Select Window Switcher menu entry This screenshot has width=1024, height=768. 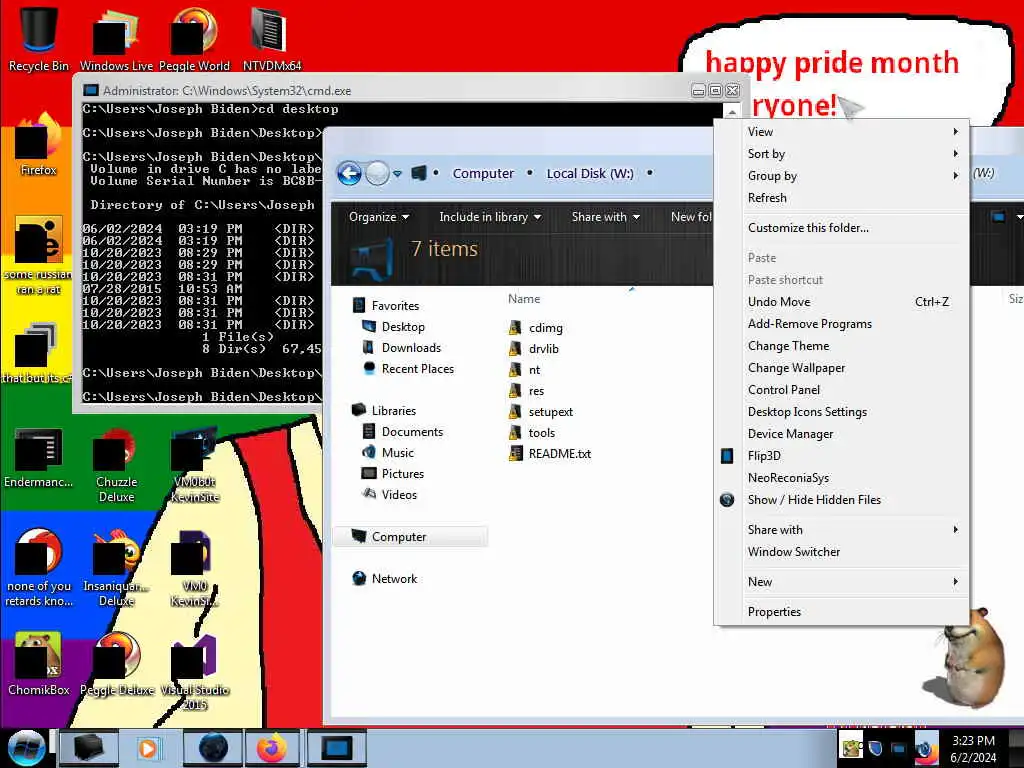(841, 552)
